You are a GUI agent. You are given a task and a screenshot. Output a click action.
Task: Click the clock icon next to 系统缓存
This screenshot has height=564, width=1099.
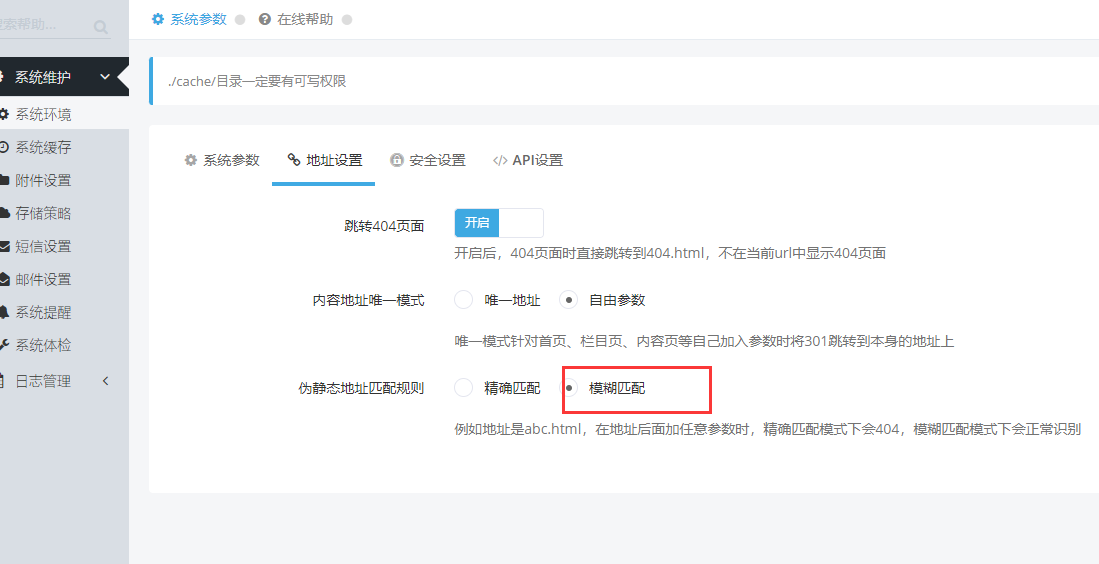tap(4, 147)
